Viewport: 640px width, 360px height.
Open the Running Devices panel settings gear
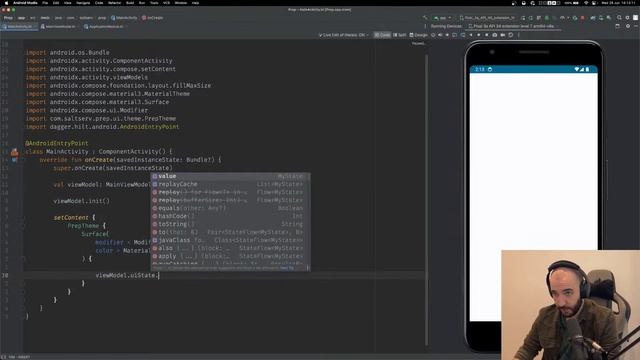tap(628, 26)
